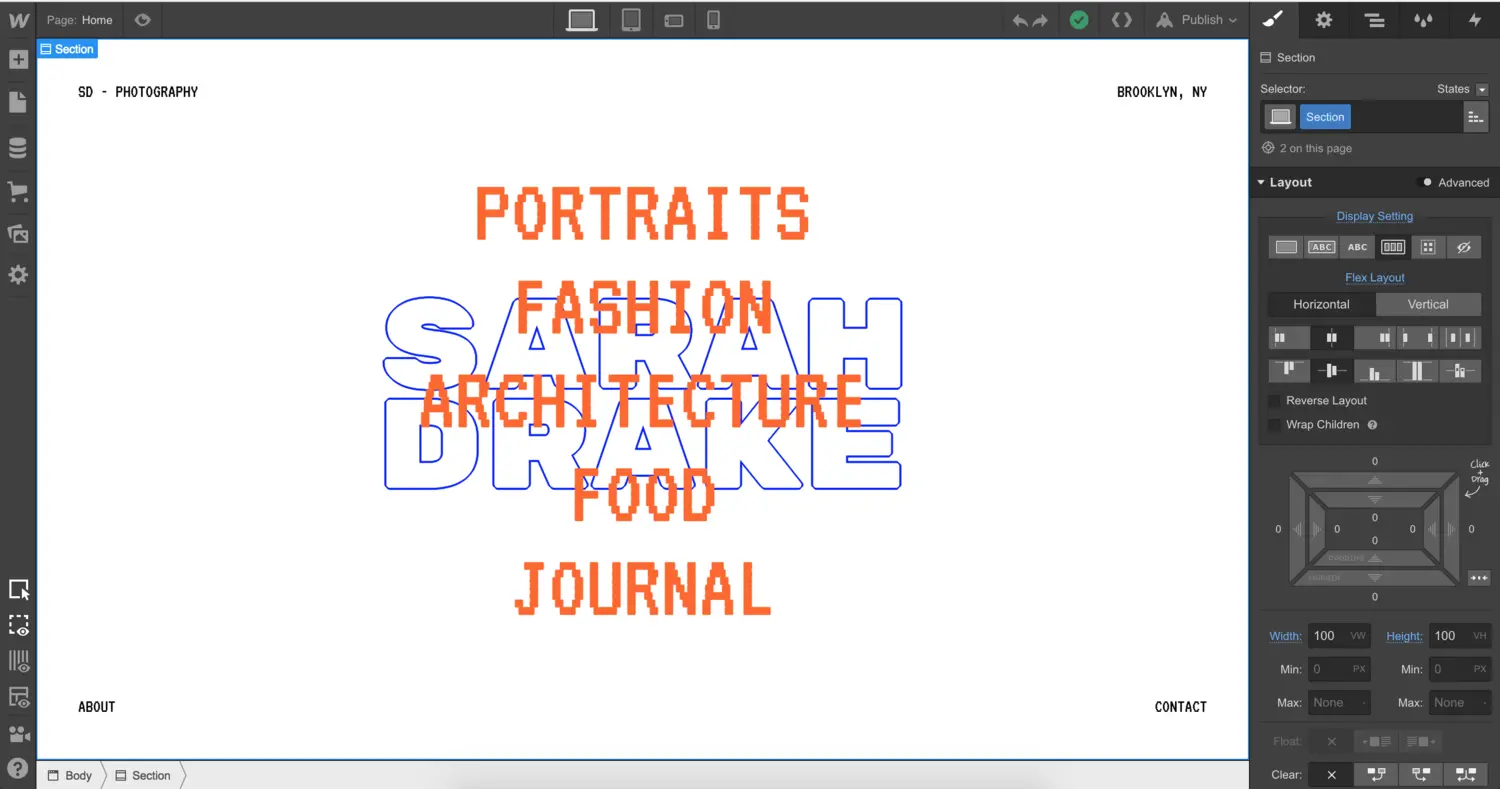This screenshot has height=789, width=1500.
Task: Select the element selection cursor tool
Action: click(18, 589)
